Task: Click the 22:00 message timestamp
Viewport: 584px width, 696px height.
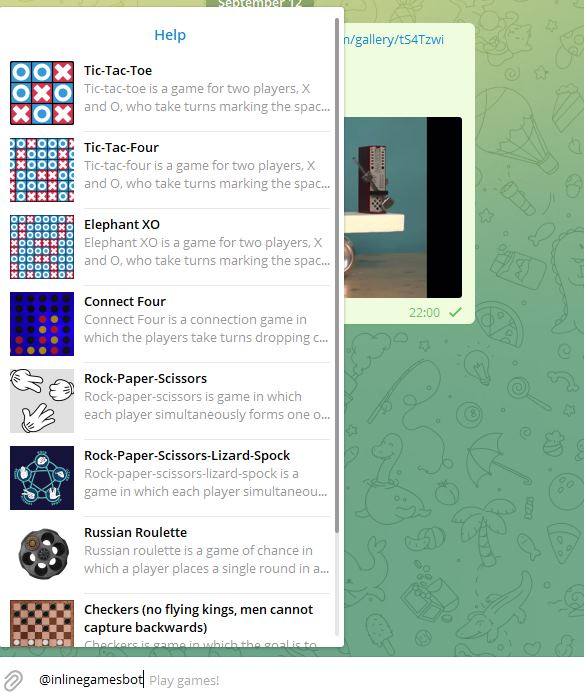Action: [x=424, y=312]
